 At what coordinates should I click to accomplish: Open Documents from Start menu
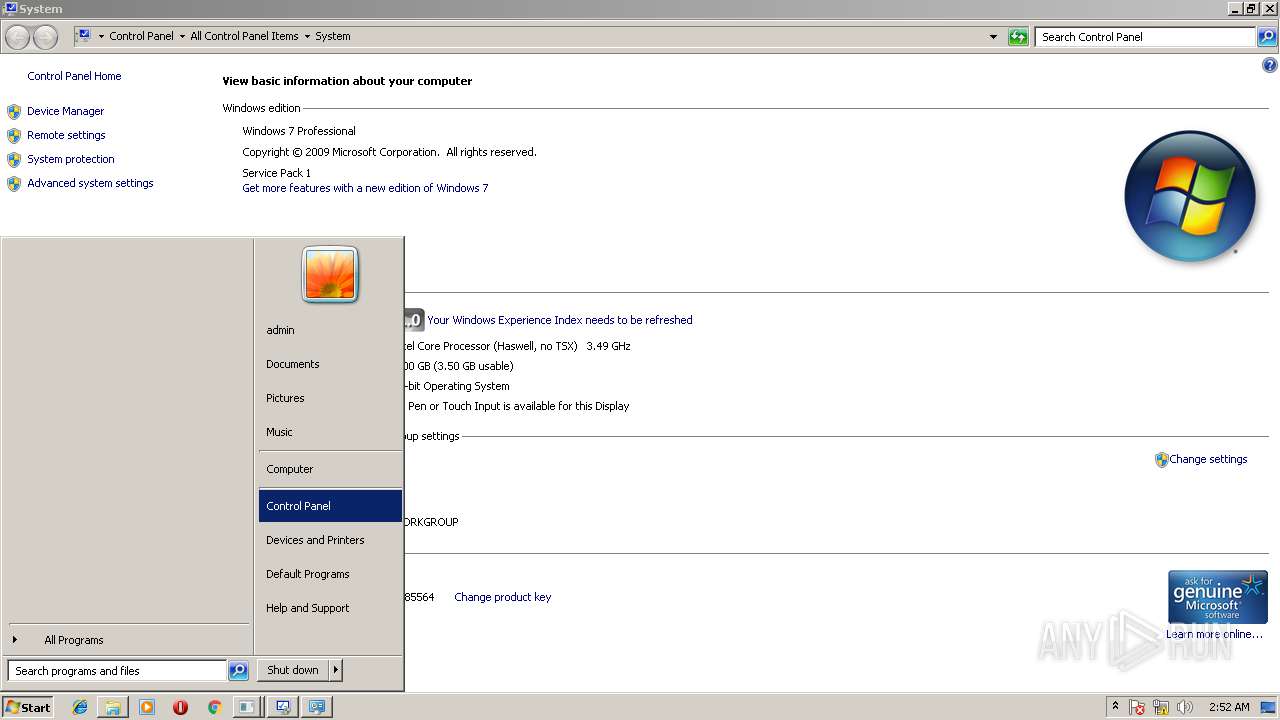click(x=330, y=364)
